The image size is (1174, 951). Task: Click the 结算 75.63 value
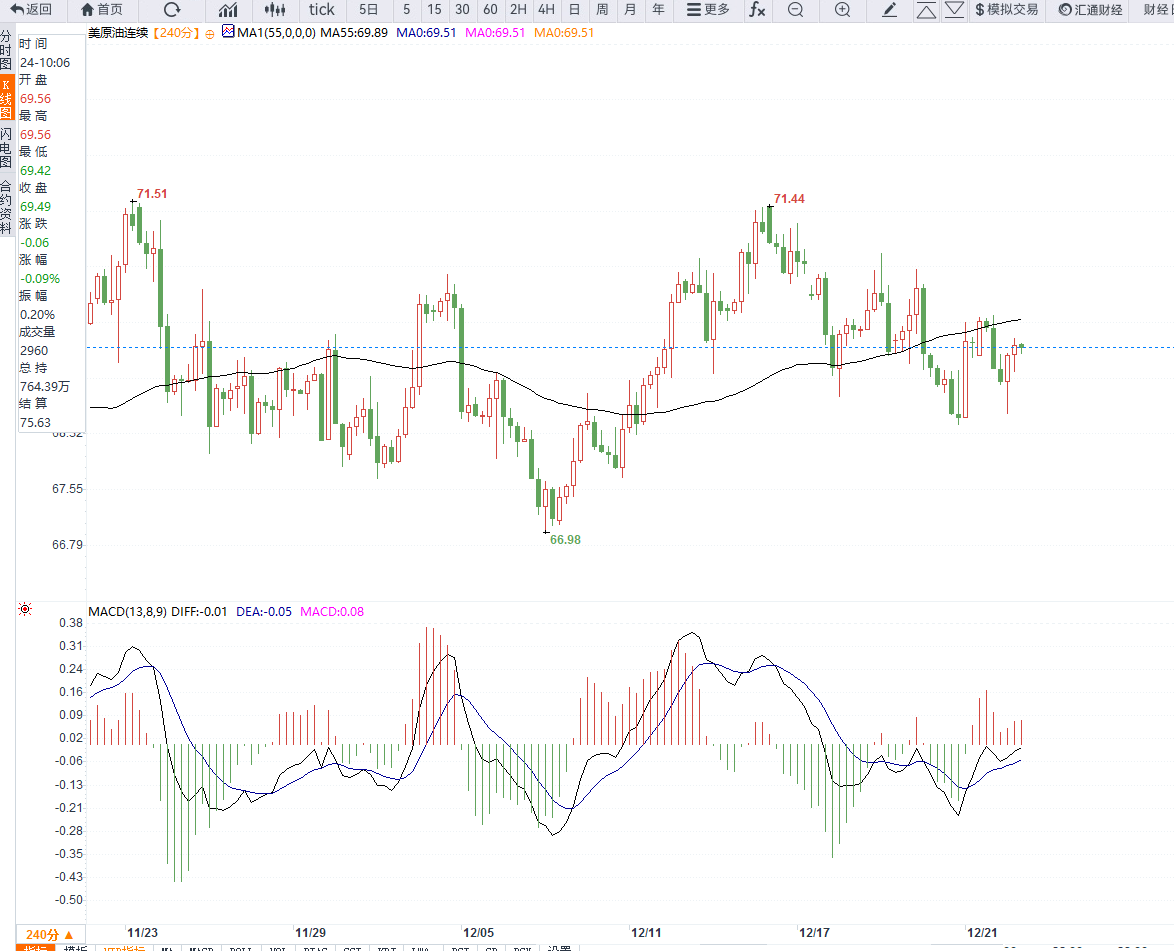tap(35, 423)
